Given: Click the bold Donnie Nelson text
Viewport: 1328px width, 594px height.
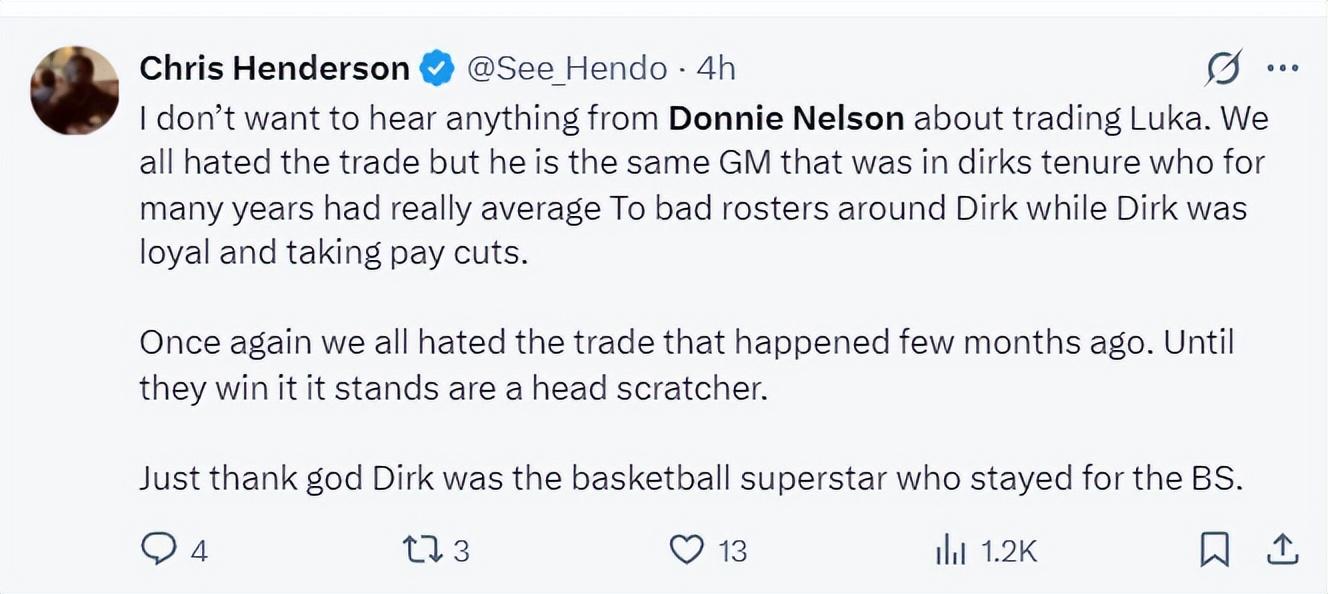Looking at the screenshot, I should point(786,119).
